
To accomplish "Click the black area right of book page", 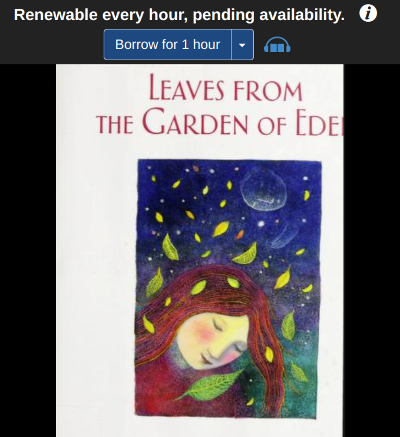I will [x=372, y=250].
